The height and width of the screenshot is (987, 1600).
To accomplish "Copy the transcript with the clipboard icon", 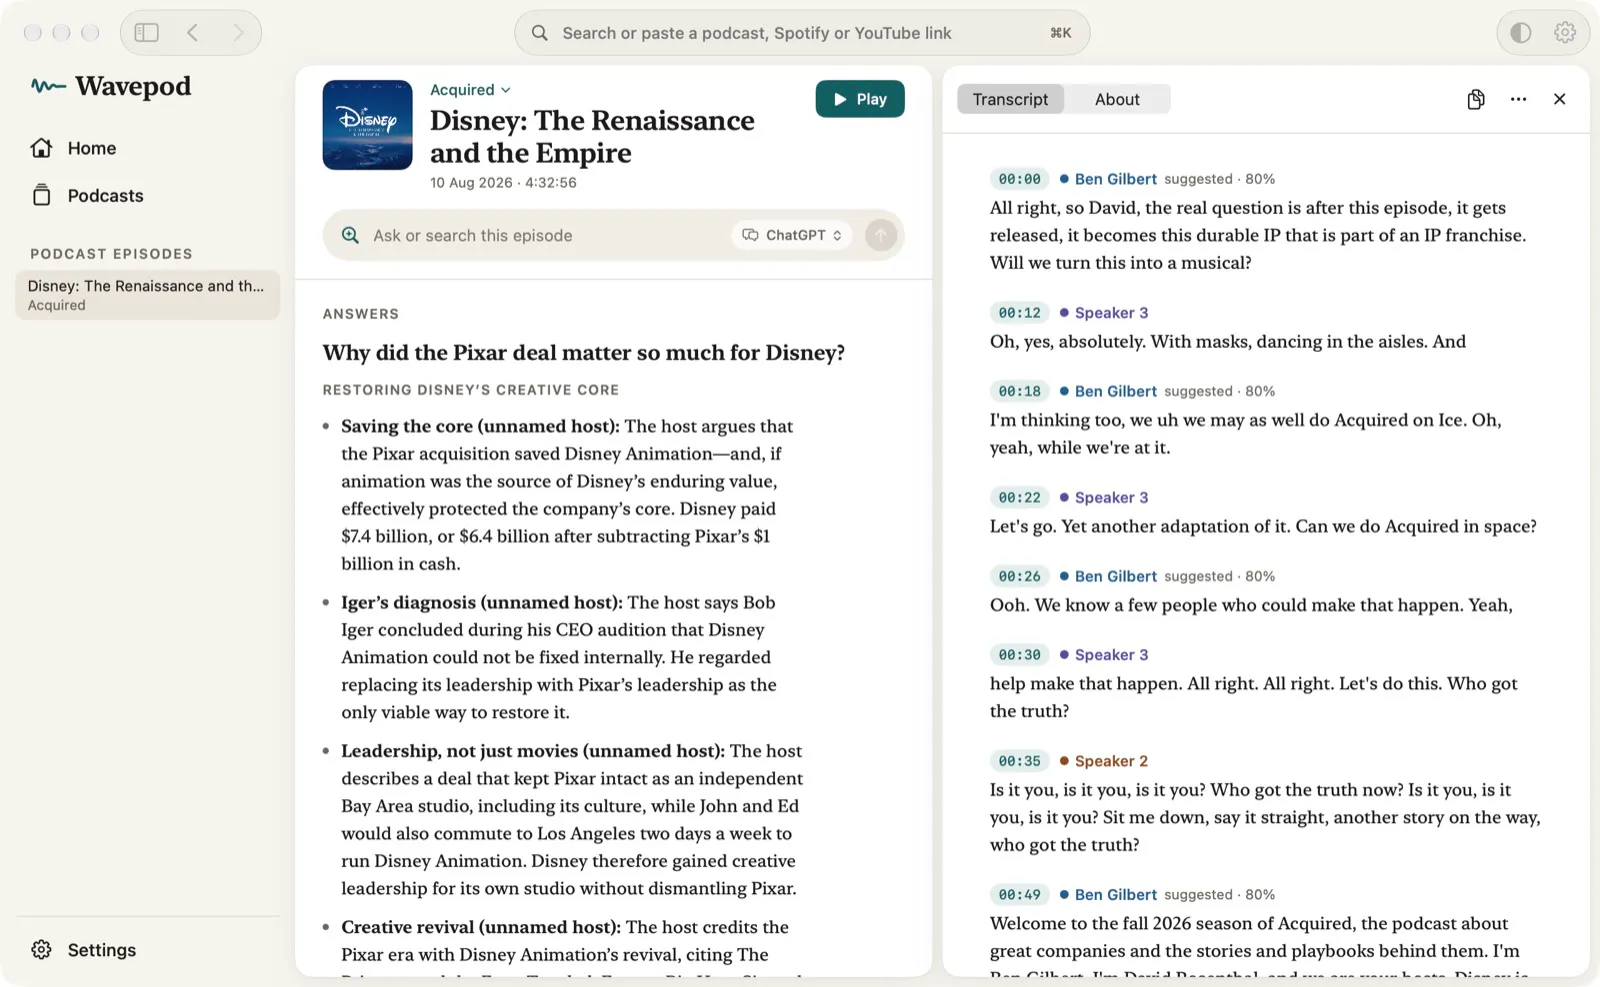I will tap(1476, 99).
